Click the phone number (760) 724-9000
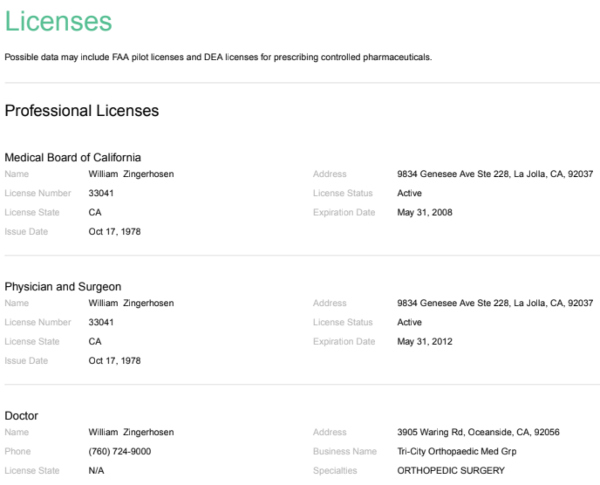 [120, 451]
